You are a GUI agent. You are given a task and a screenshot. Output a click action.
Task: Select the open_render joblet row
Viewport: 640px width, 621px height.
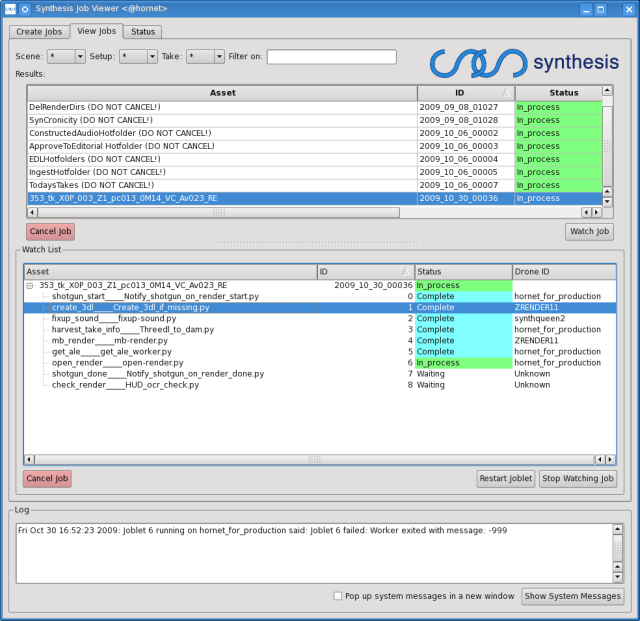[x=320, y=363]
